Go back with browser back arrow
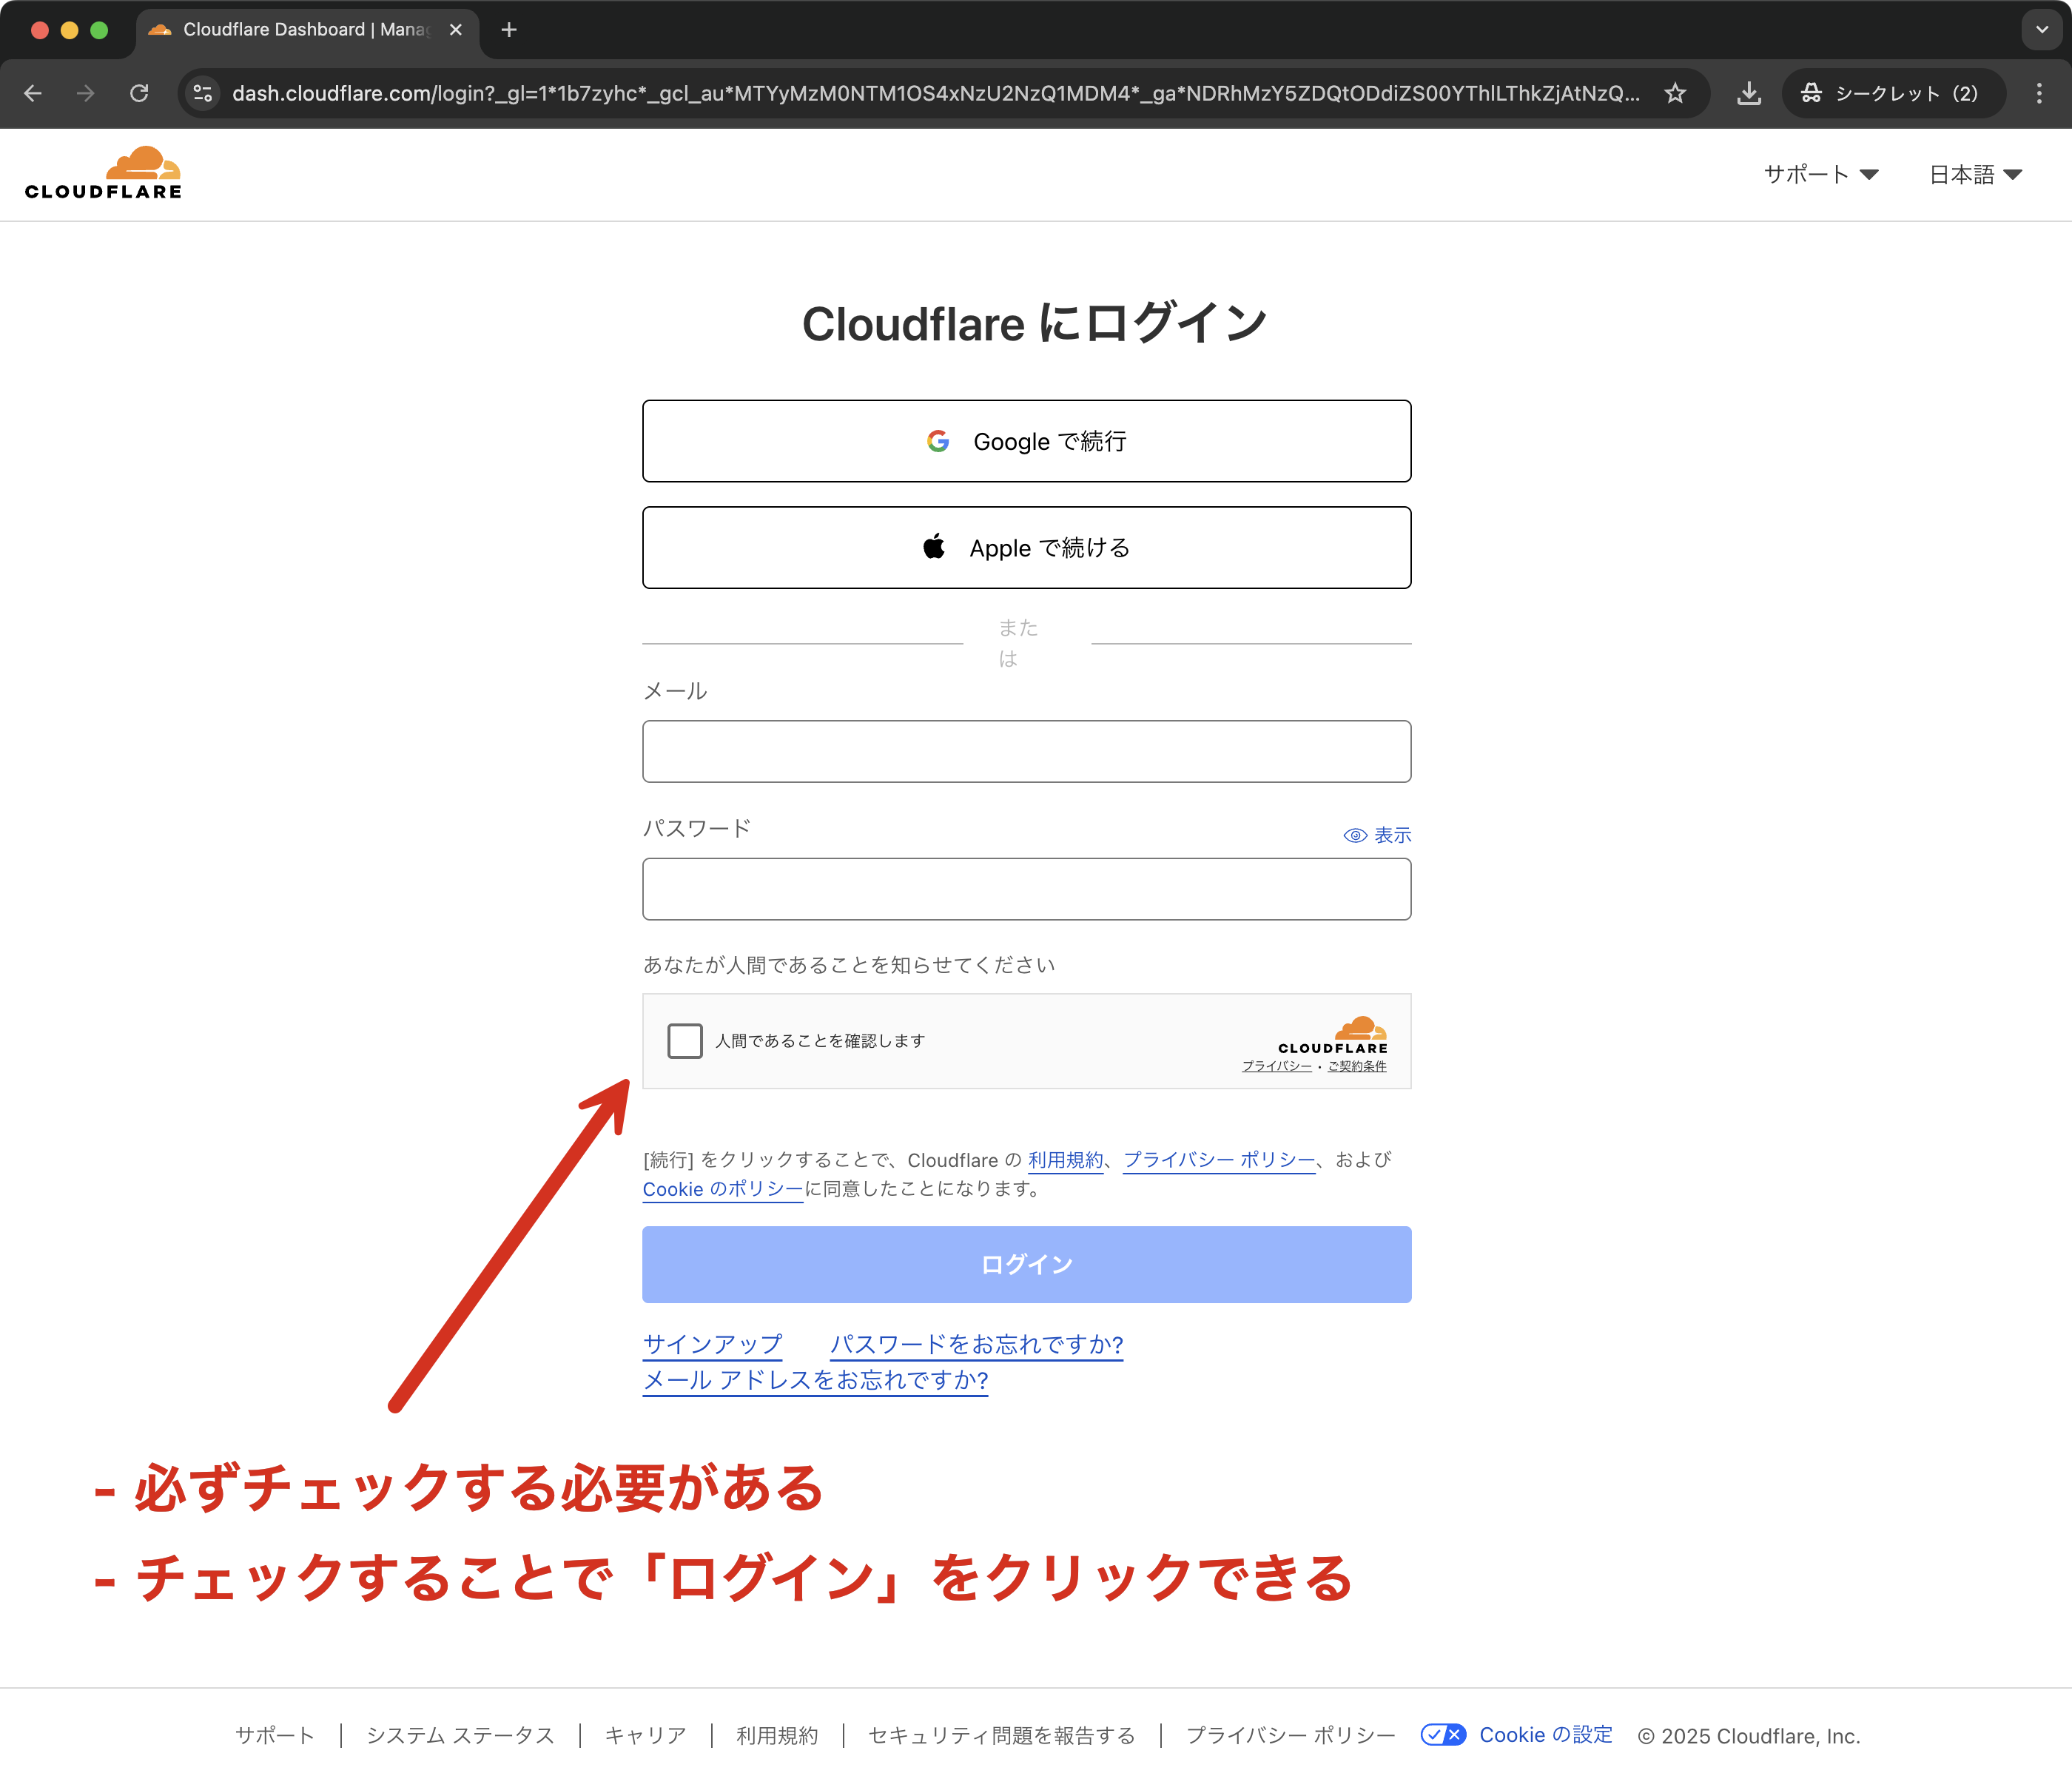The height and width of the screenshot is (1776, 2072). coord(33,93)
